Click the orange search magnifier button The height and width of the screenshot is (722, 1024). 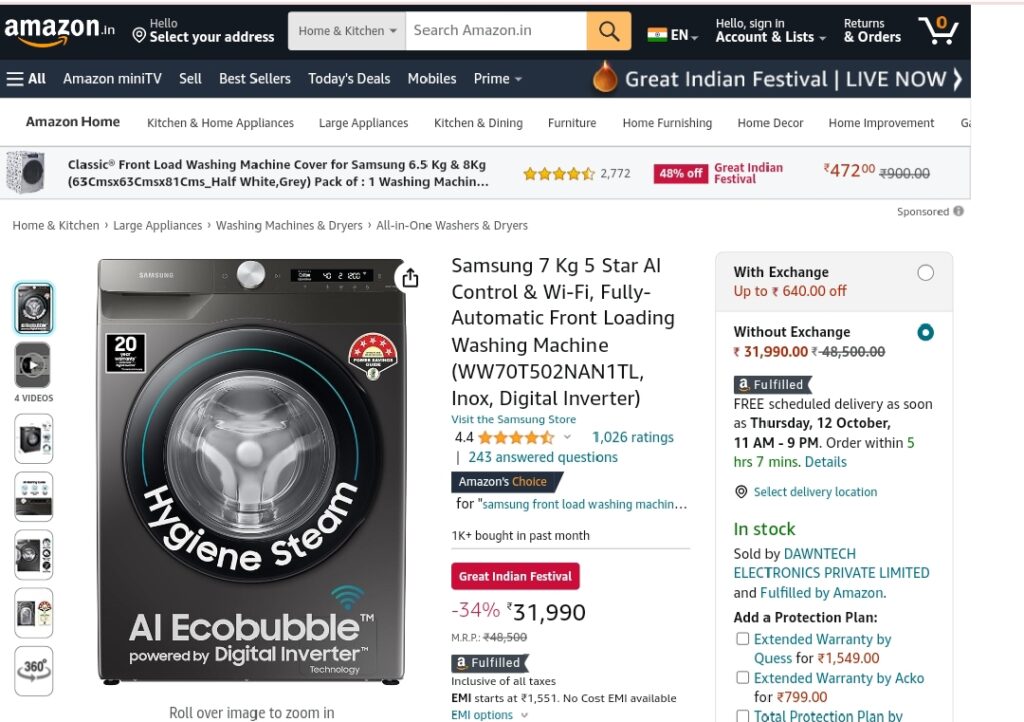pyautogui.click(x=609, y=31)
